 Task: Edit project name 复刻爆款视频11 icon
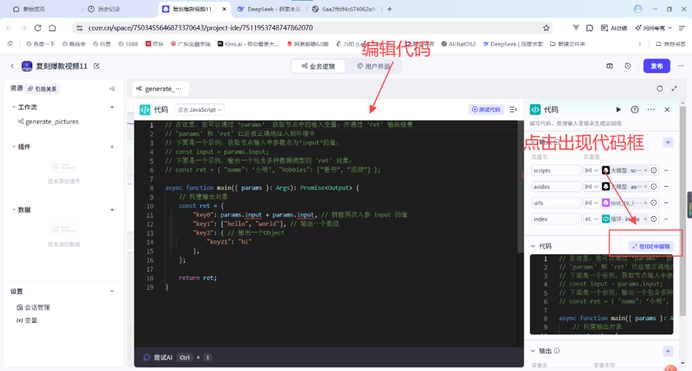96,66
